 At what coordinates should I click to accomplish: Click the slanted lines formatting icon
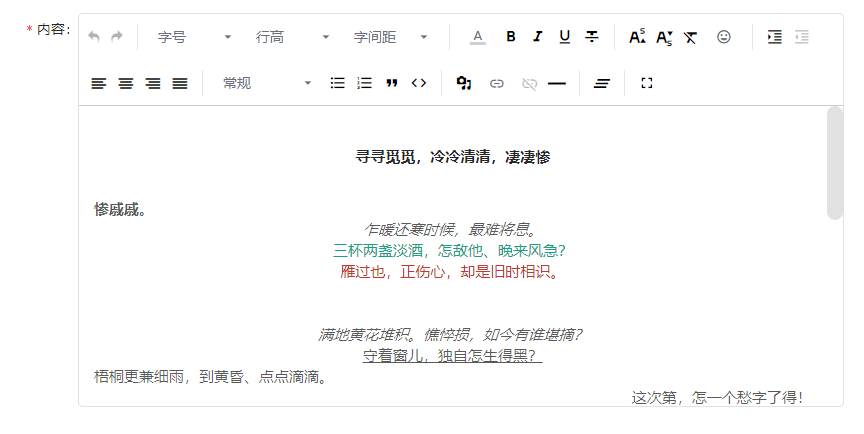point(602,84)
